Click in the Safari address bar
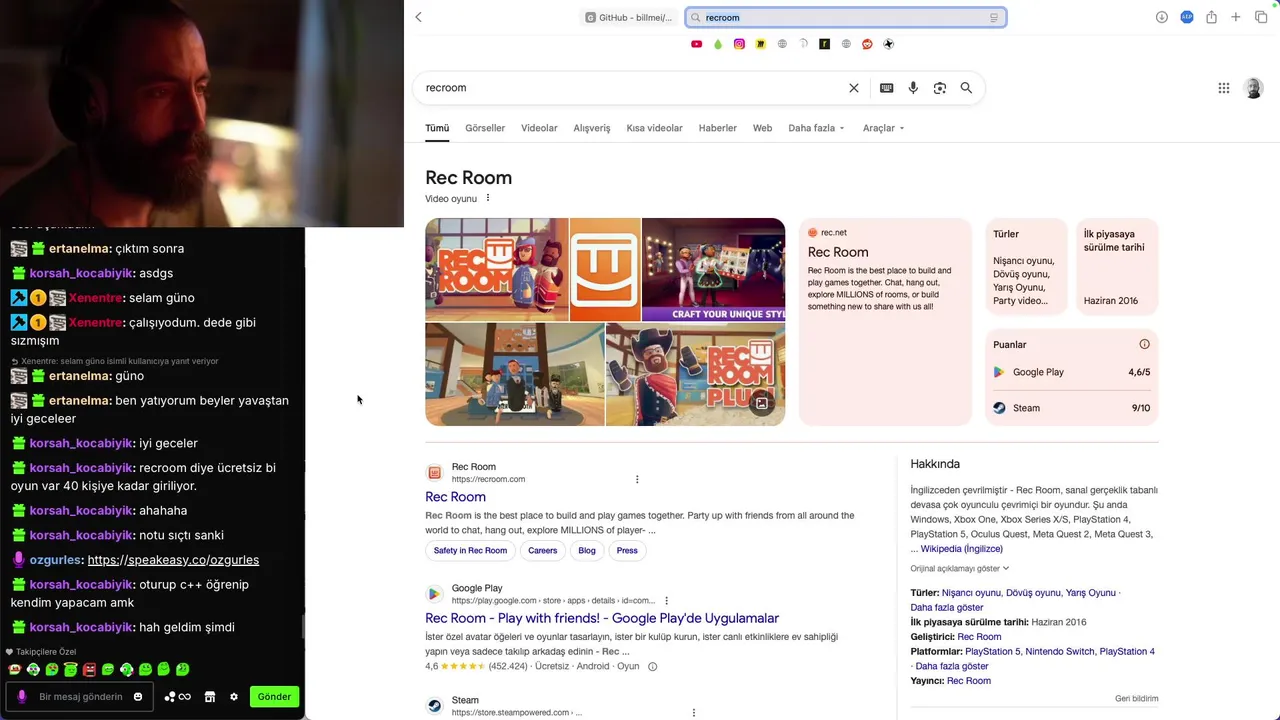Image resolution: width=1280 pixels, height=720 pixels. pos(846,18)
